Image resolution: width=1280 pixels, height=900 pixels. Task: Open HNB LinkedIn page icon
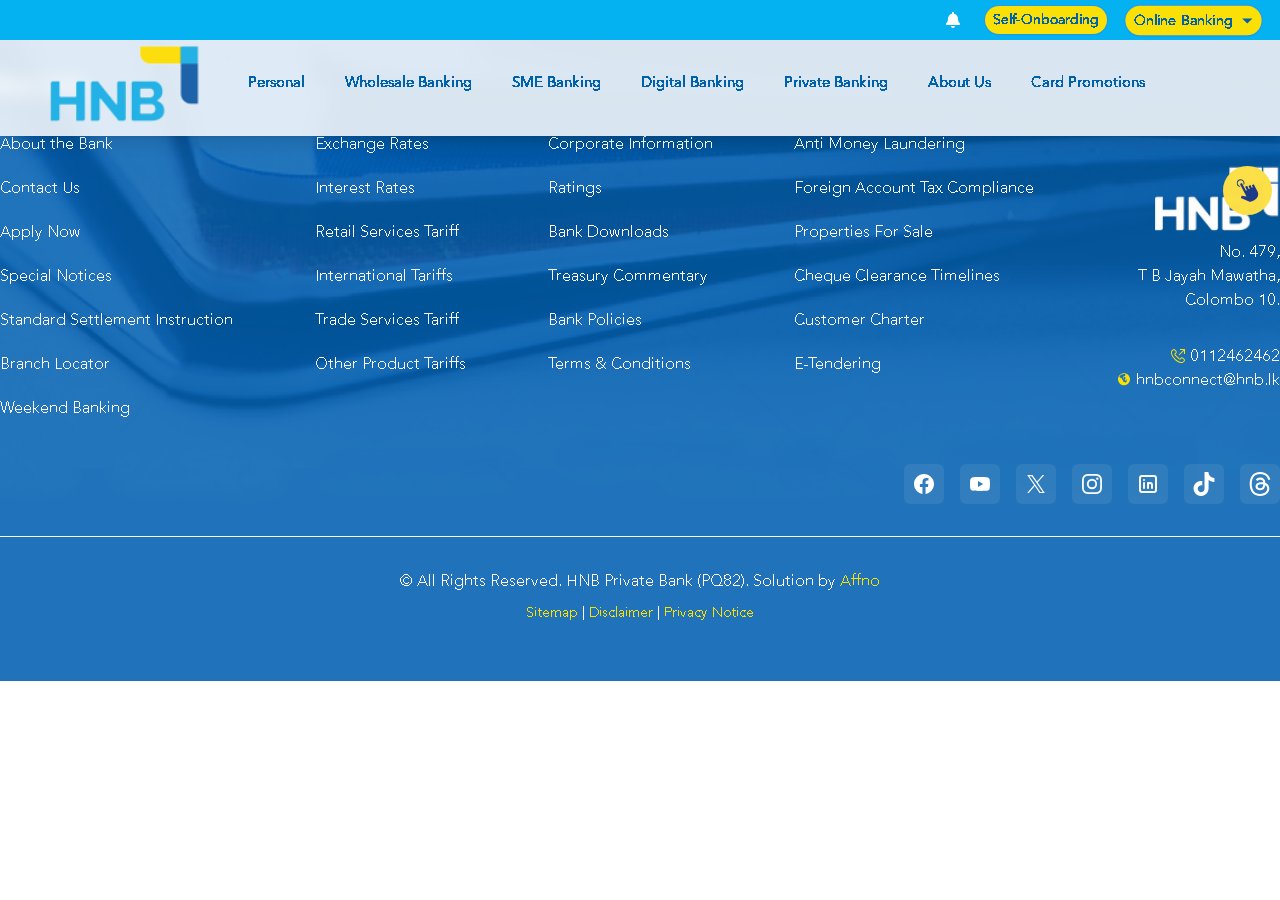click(1148, 484)
